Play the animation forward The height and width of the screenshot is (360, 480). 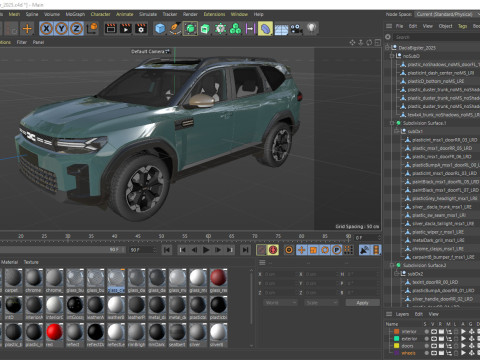pos(206,250)
